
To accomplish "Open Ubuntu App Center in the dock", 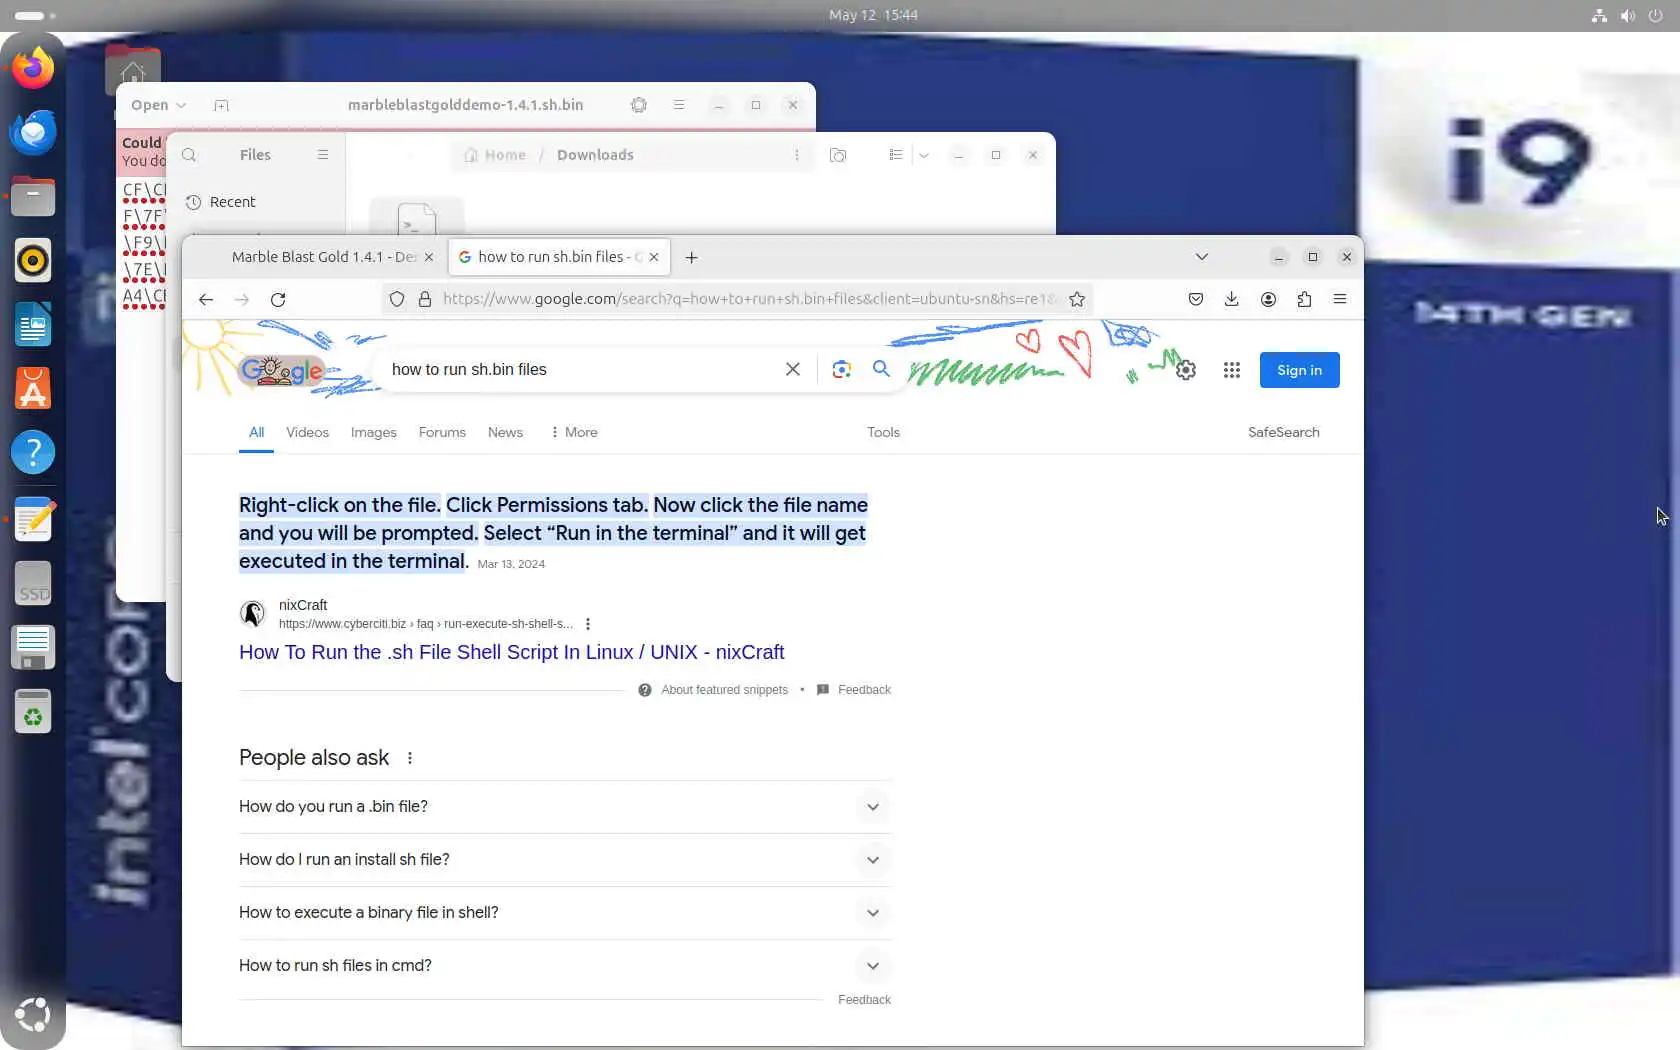I will [33, 388].
